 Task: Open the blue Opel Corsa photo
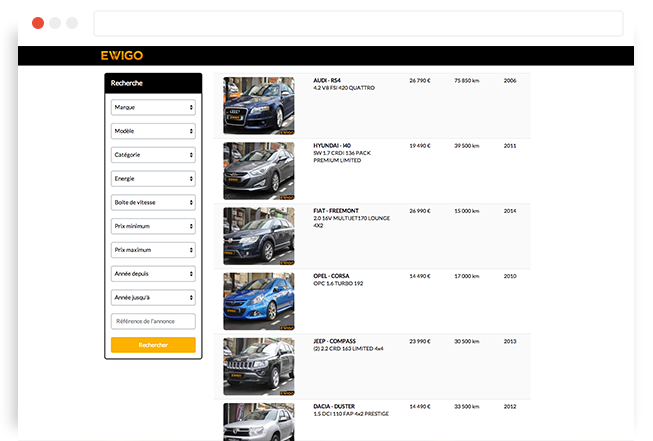[x=259, y=301]
